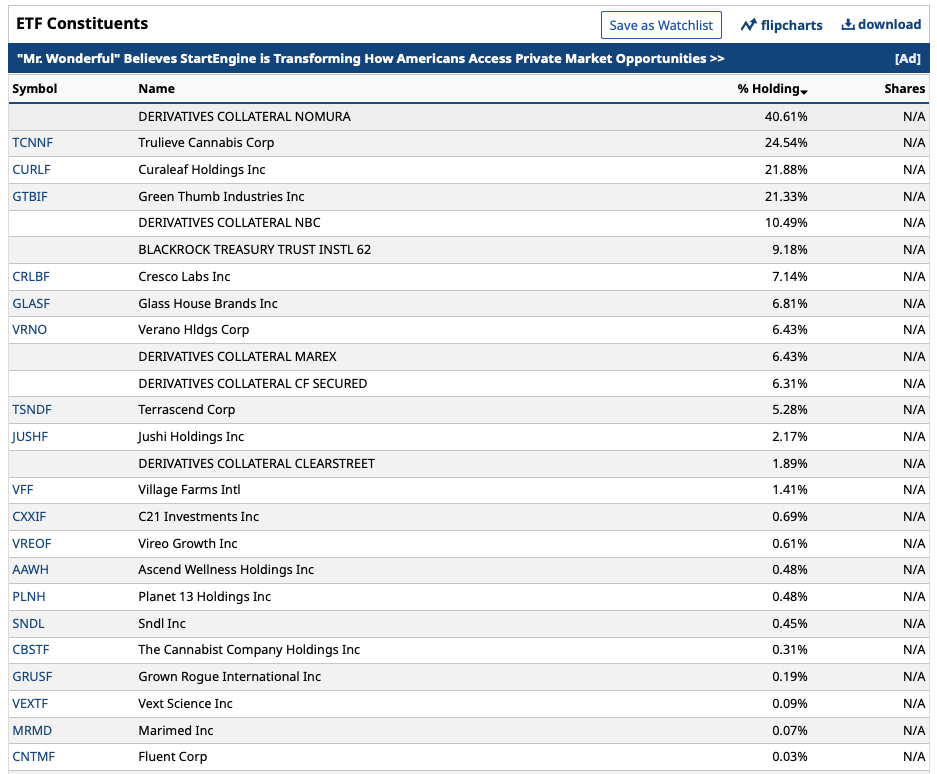Sort by Symbol column header

click(x=35, y=88)
